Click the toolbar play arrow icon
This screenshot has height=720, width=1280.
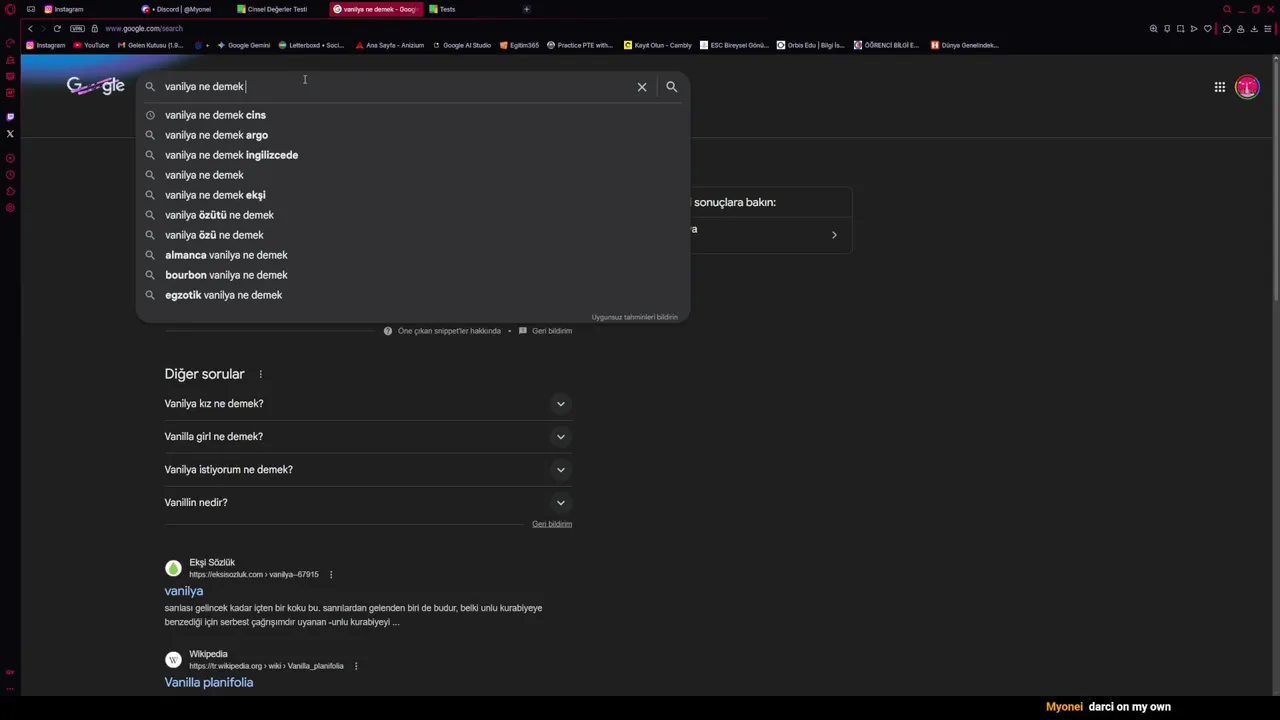click(x=1194, y=28)
